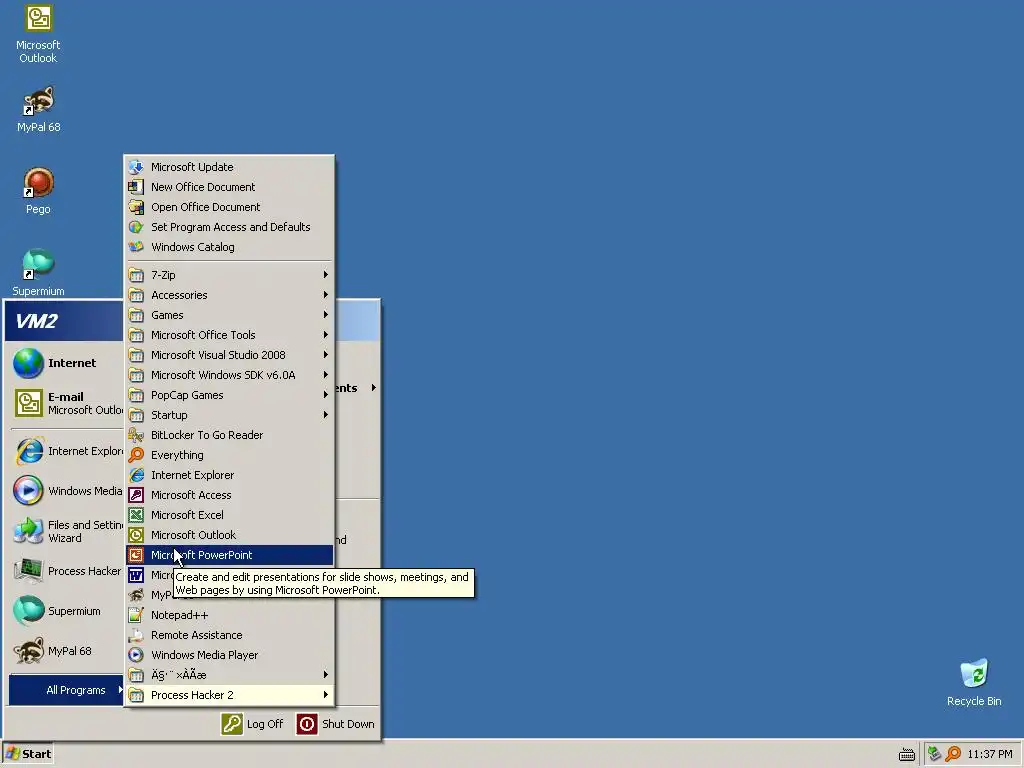Click the Notepad++ icon
The height and width of the screenshot is (768, 1024).
(136, 615)
